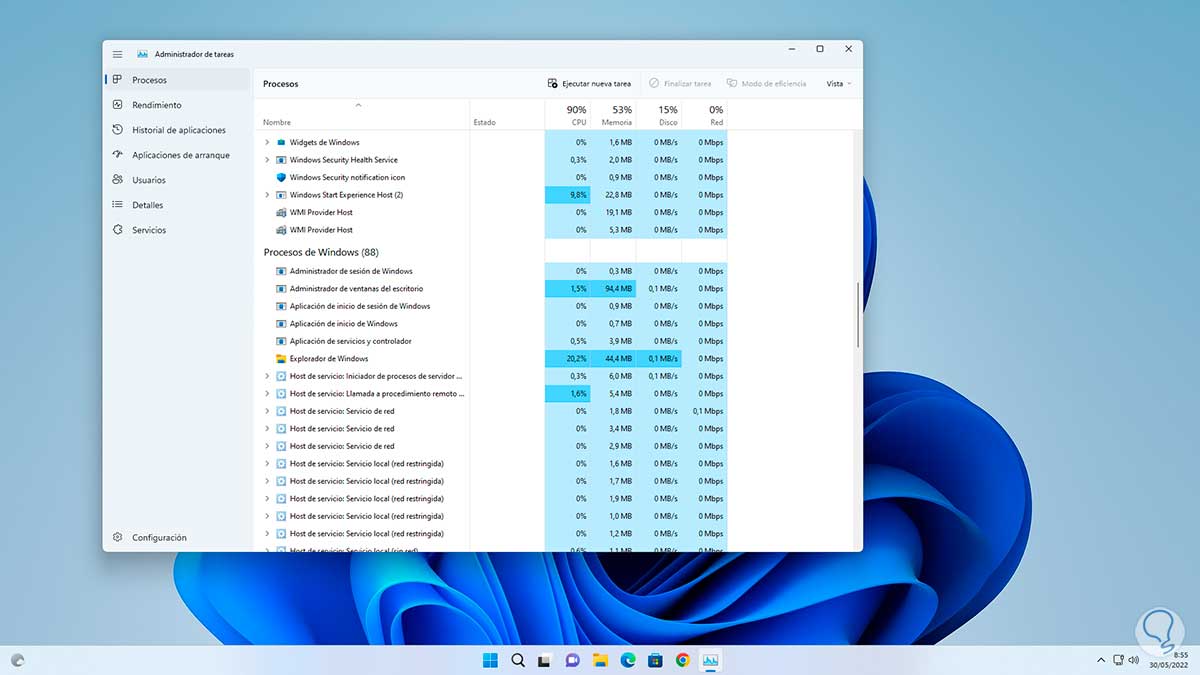The image size is (1200, 675).
Task: Open the Windows Start button on taskbar
Action: pos(490,660)
